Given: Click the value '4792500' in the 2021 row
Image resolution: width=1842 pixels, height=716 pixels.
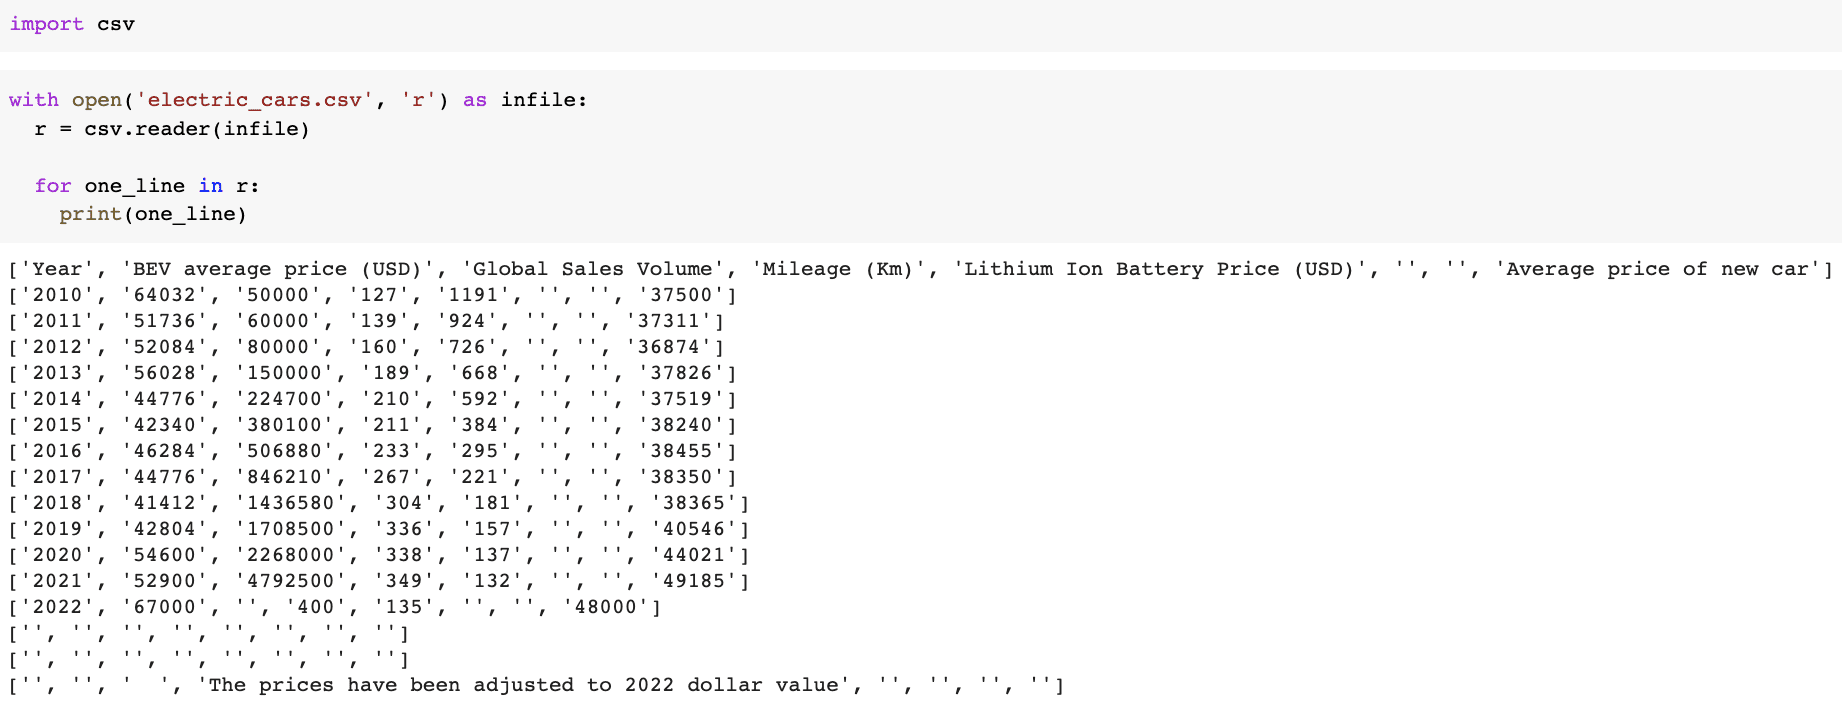Looking at the screenshot, I should (291, 581).
